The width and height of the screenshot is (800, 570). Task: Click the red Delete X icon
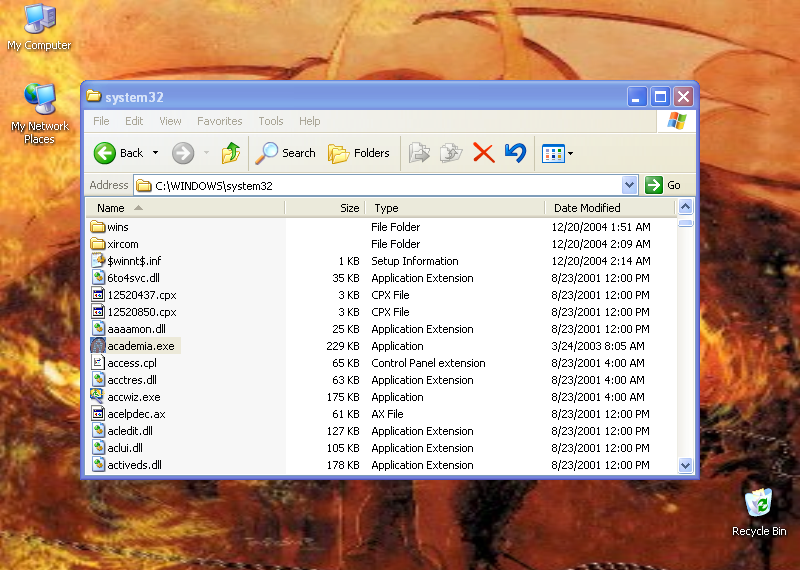[x=484, y=153]
